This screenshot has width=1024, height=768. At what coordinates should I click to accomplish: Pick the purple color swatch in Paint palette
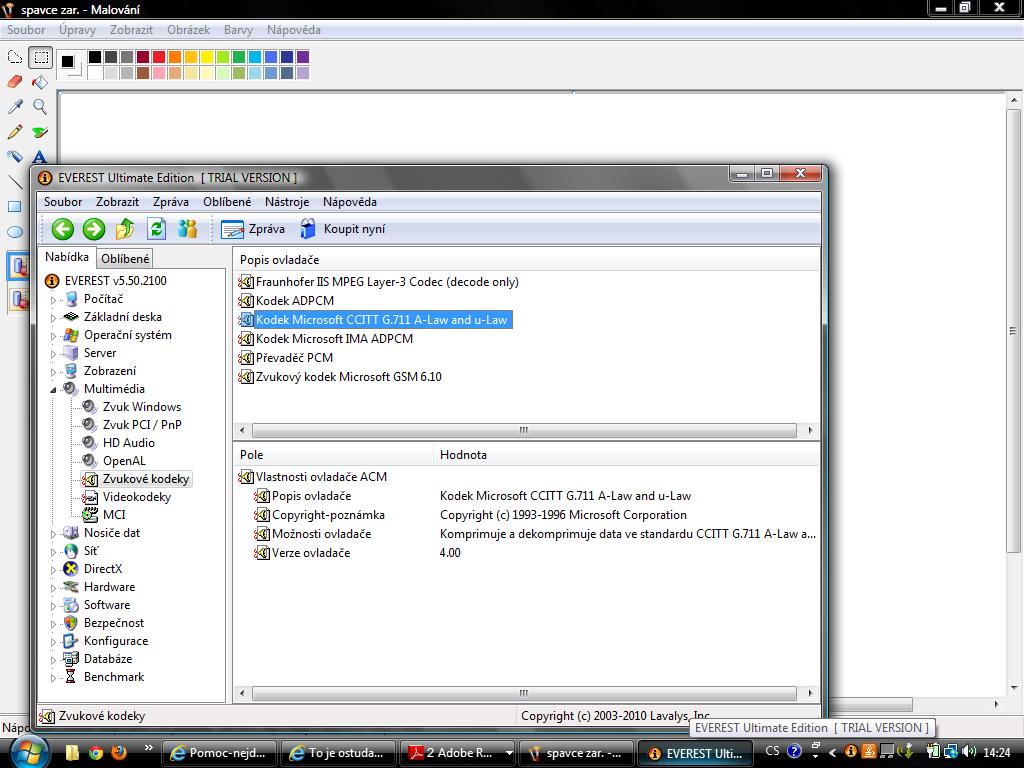(x=303, y=57)
